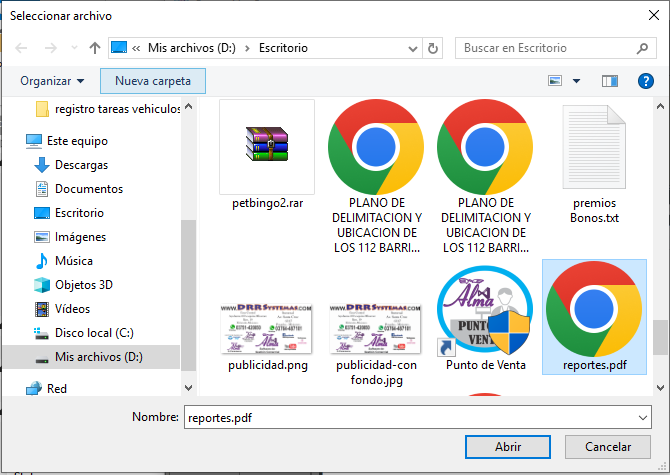
Task: Click the Up one level arrow
Action: pyautogui.click(x=95, y=48)
